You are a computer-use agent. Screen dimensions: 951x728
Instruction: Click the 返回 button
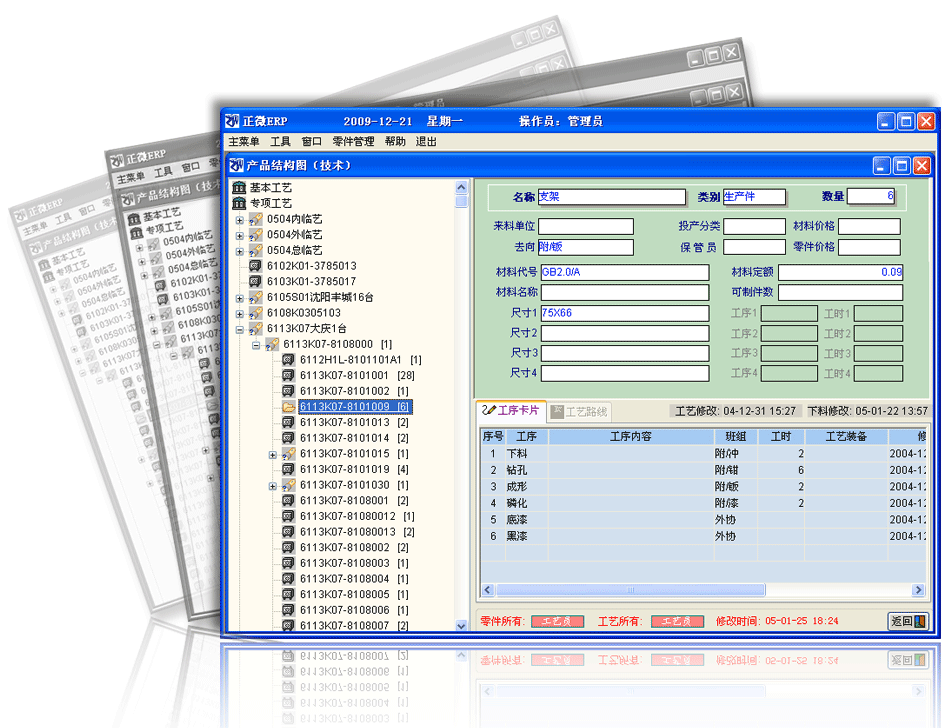click(908, 621)
